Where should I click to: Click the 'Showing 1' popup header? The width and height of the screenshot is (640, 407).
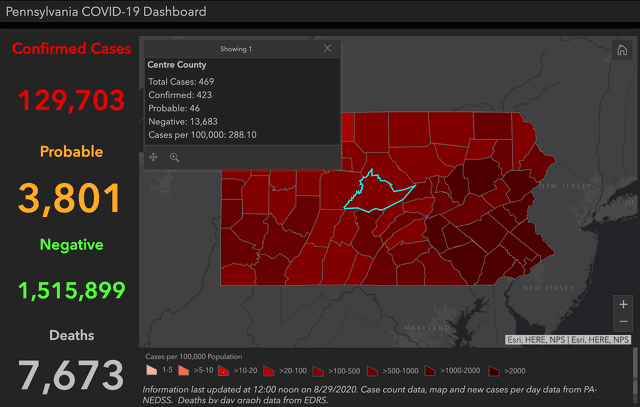(x=236, y=49)
